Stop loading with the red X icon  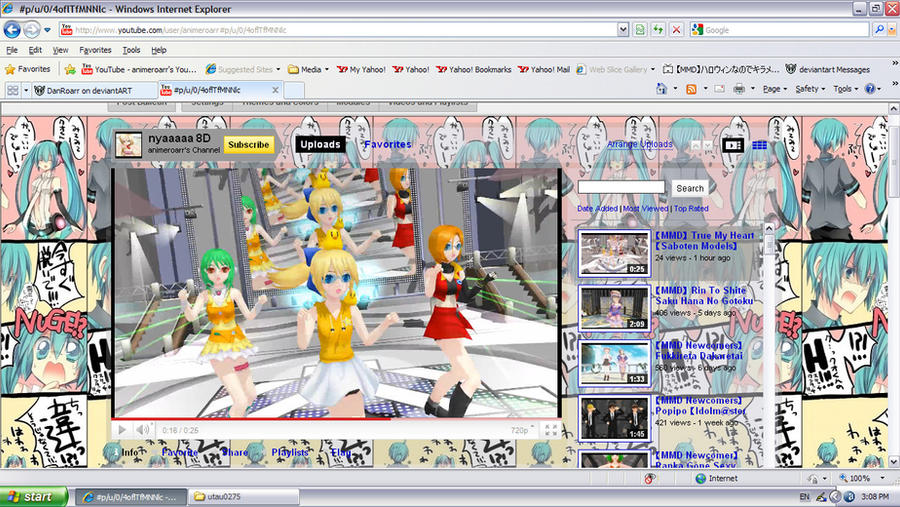pyautogui.click(x=677, y=30)
